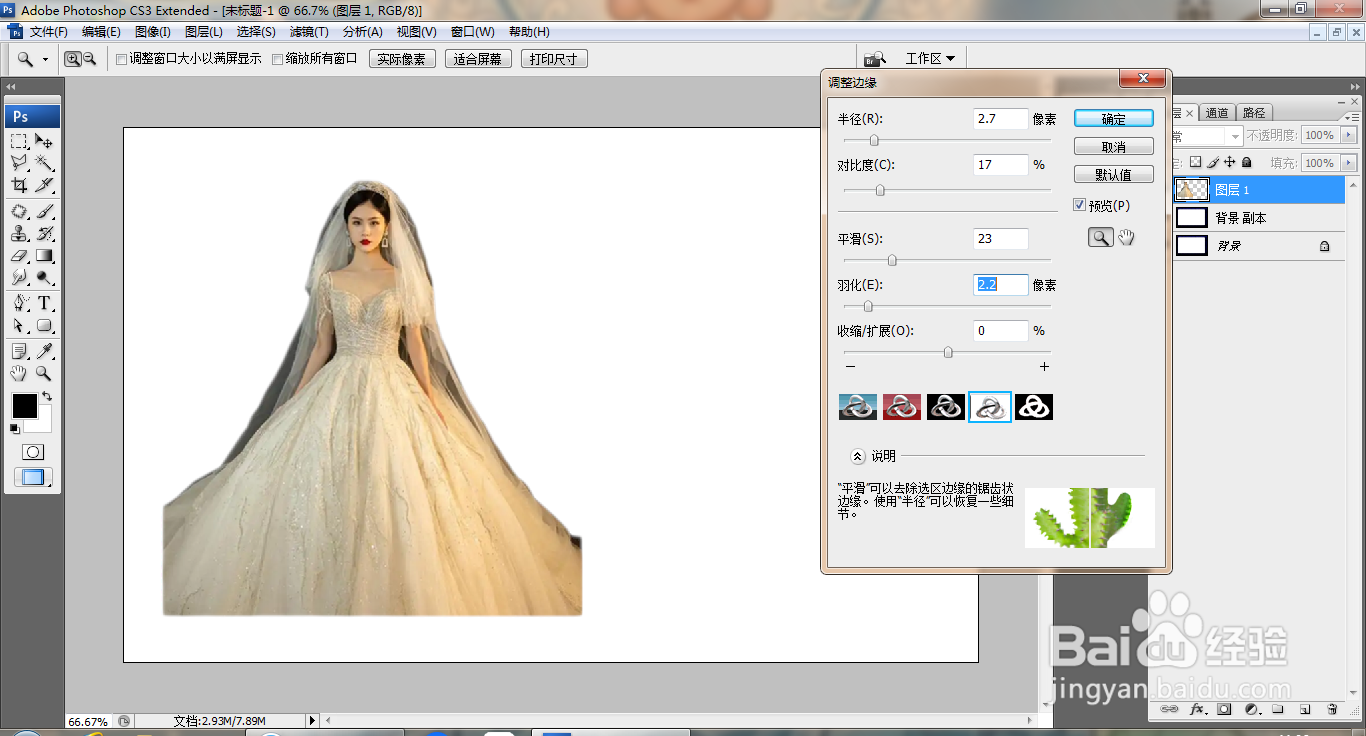Image resolution: width=1366 pixels, height=736 pixels.
Task: Select the Crop tool in the toolbox
Action: click(19, 186)
